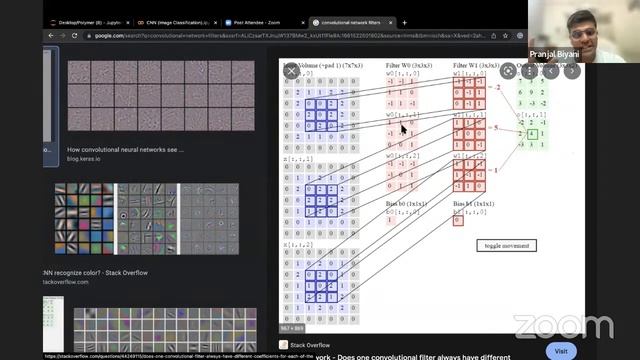This screenshot has height=360, width=640.
Task: Open the bottom row filter grid thumbnail
Action: click(165, 330)
